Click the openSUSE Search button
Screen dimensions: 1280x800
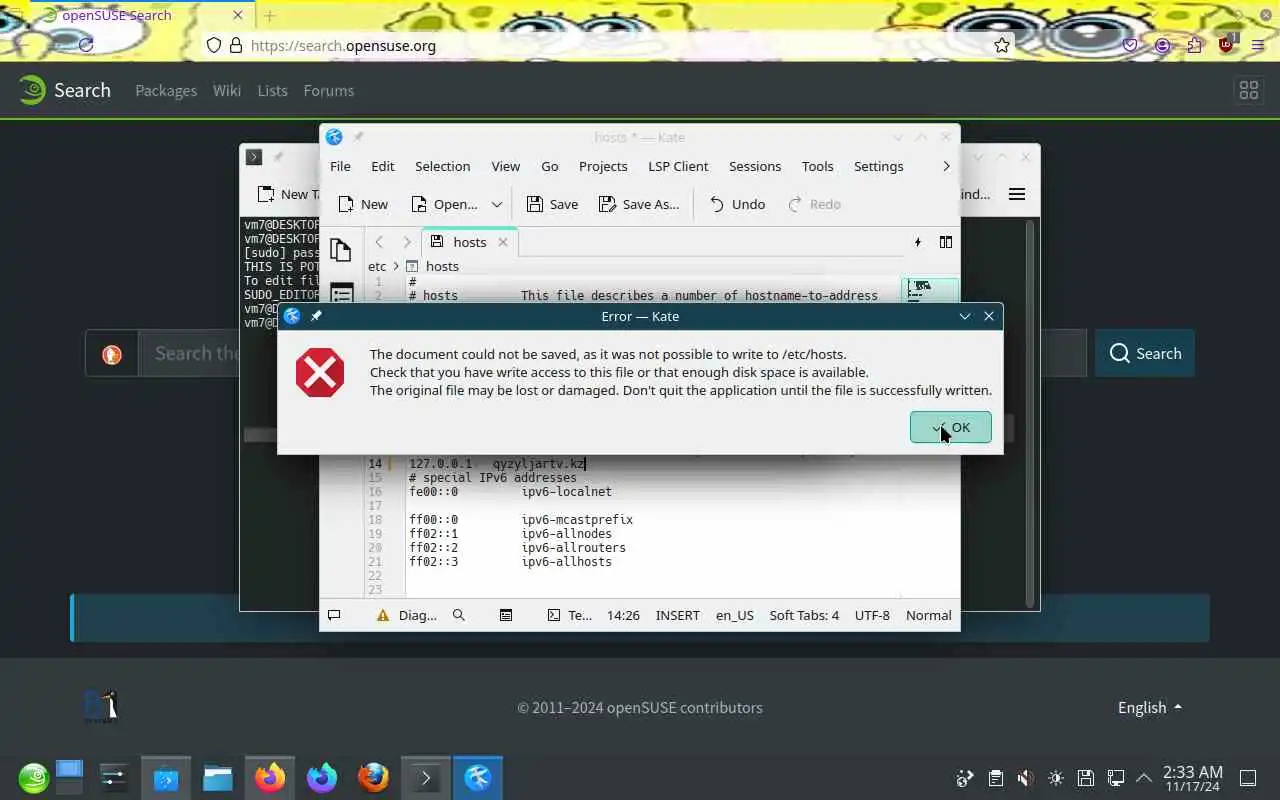pos(1145,353)
